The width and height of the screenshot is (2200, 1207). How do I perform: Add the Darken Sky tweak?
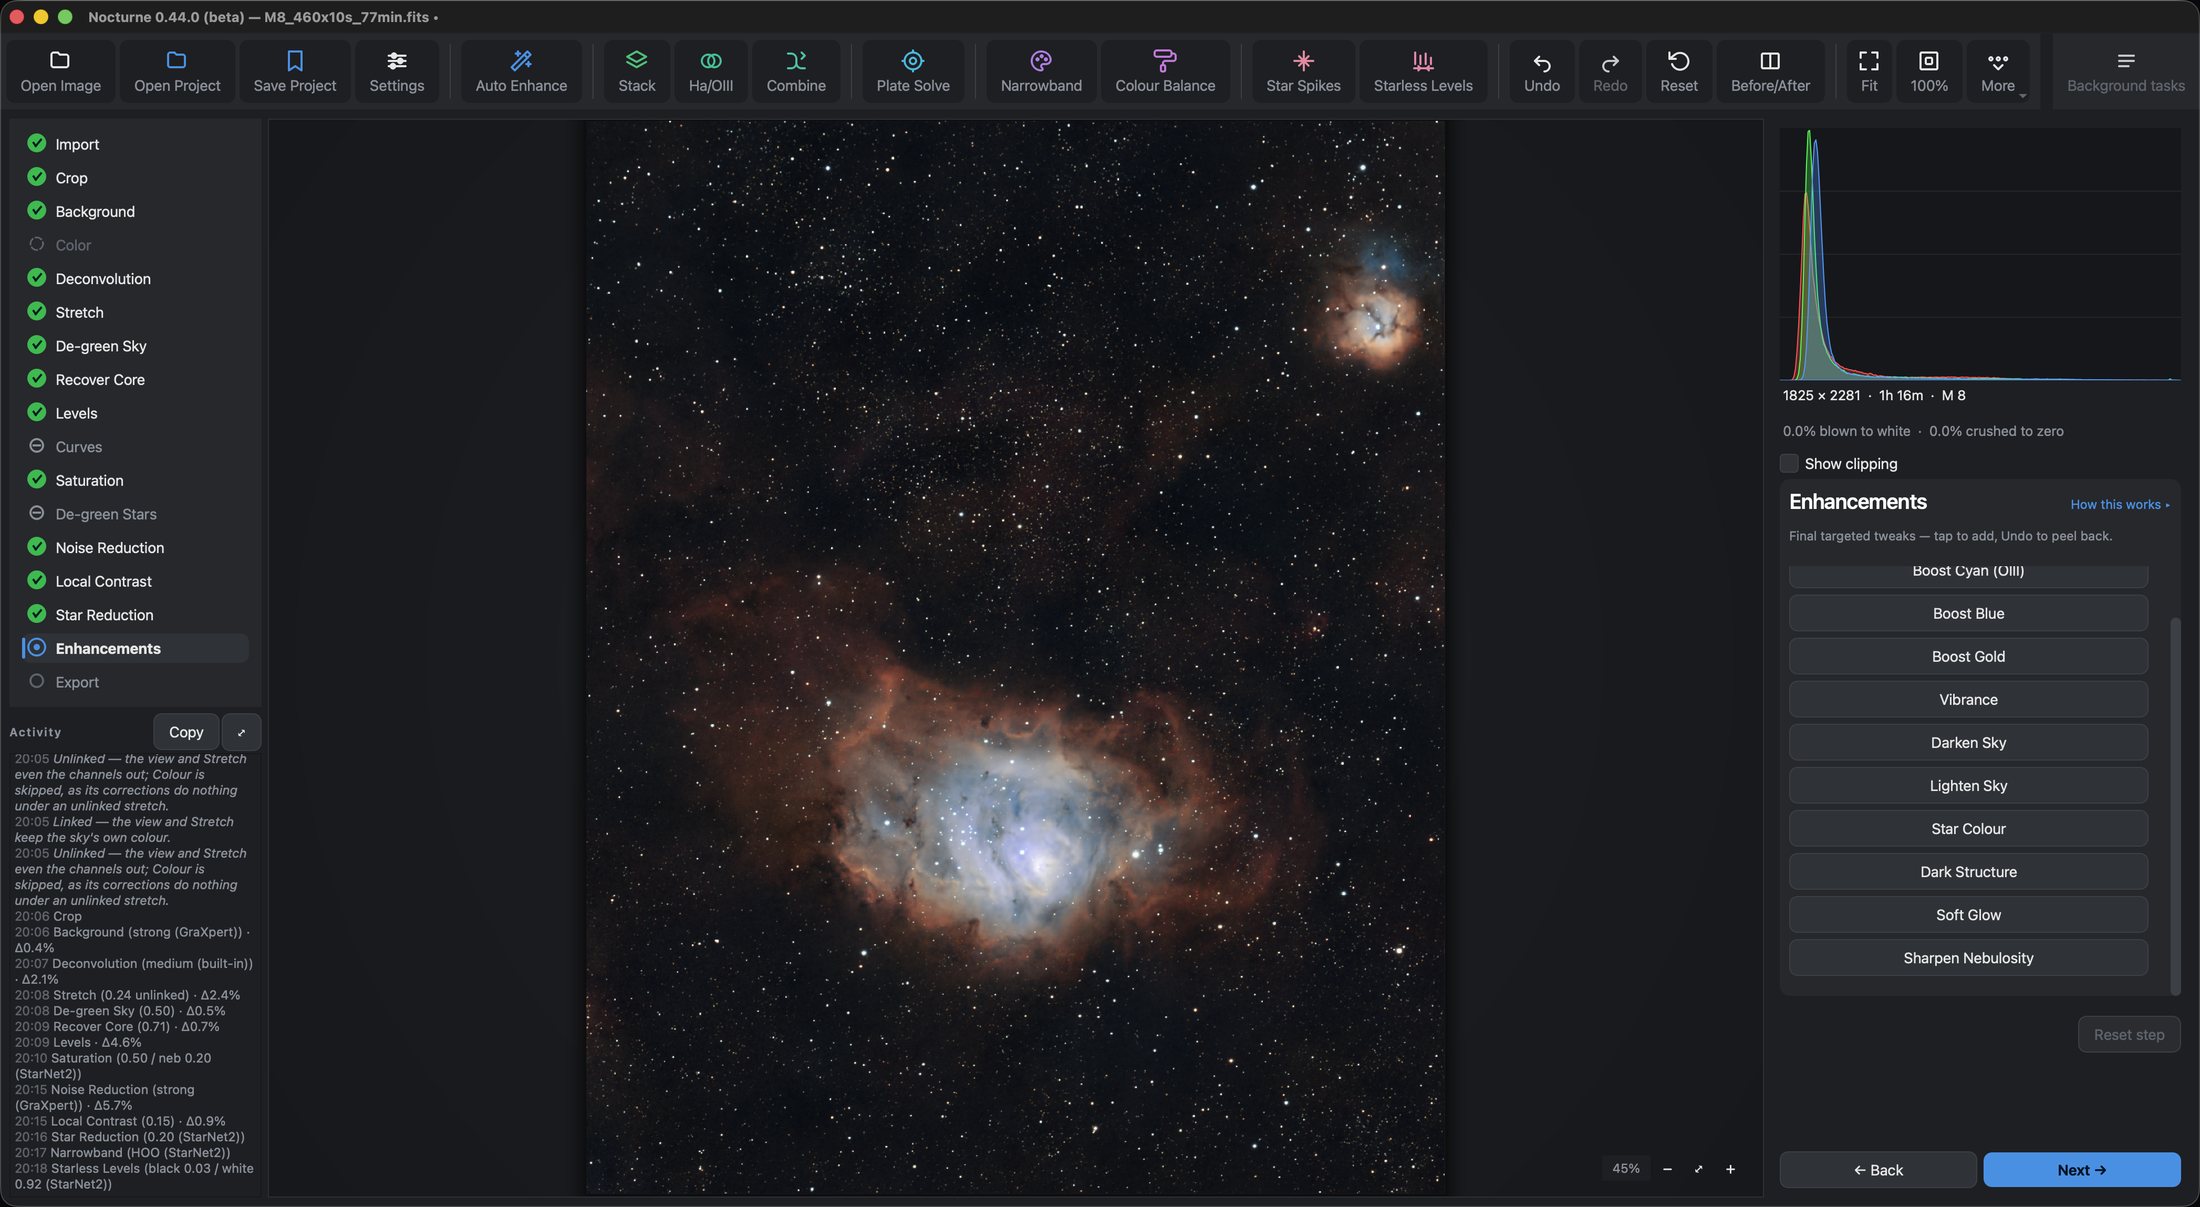click(x=1967, y=742)
